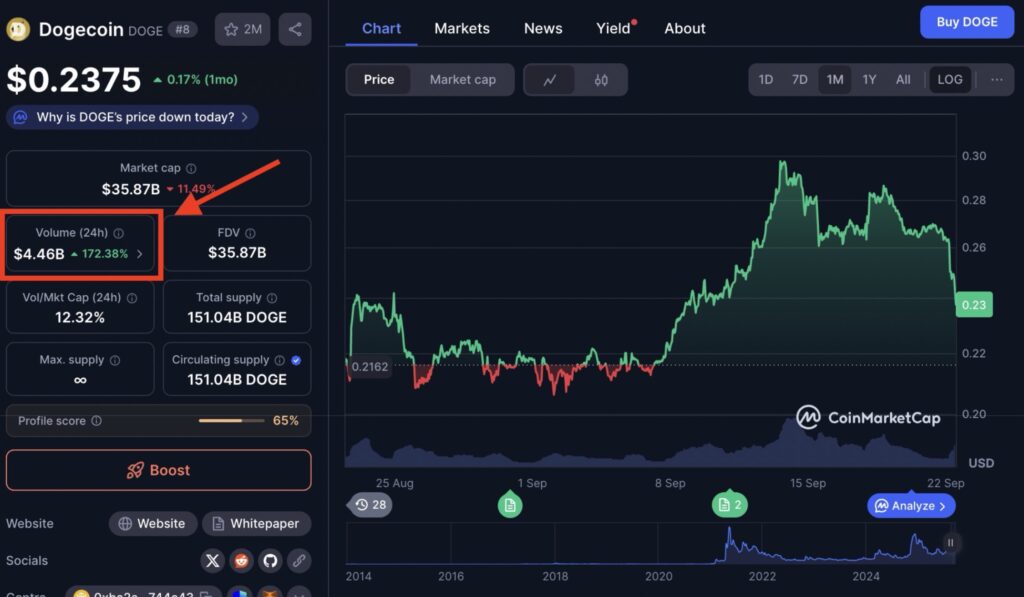The image size is (1024, 597).
Task: Click the 65% profile score value
Action: pos(285,421)
